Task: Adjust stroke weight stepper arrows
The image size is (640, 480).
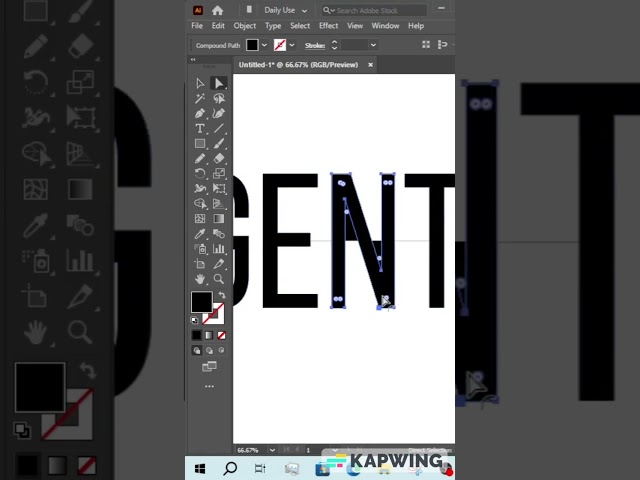Action: coord(334,45)
